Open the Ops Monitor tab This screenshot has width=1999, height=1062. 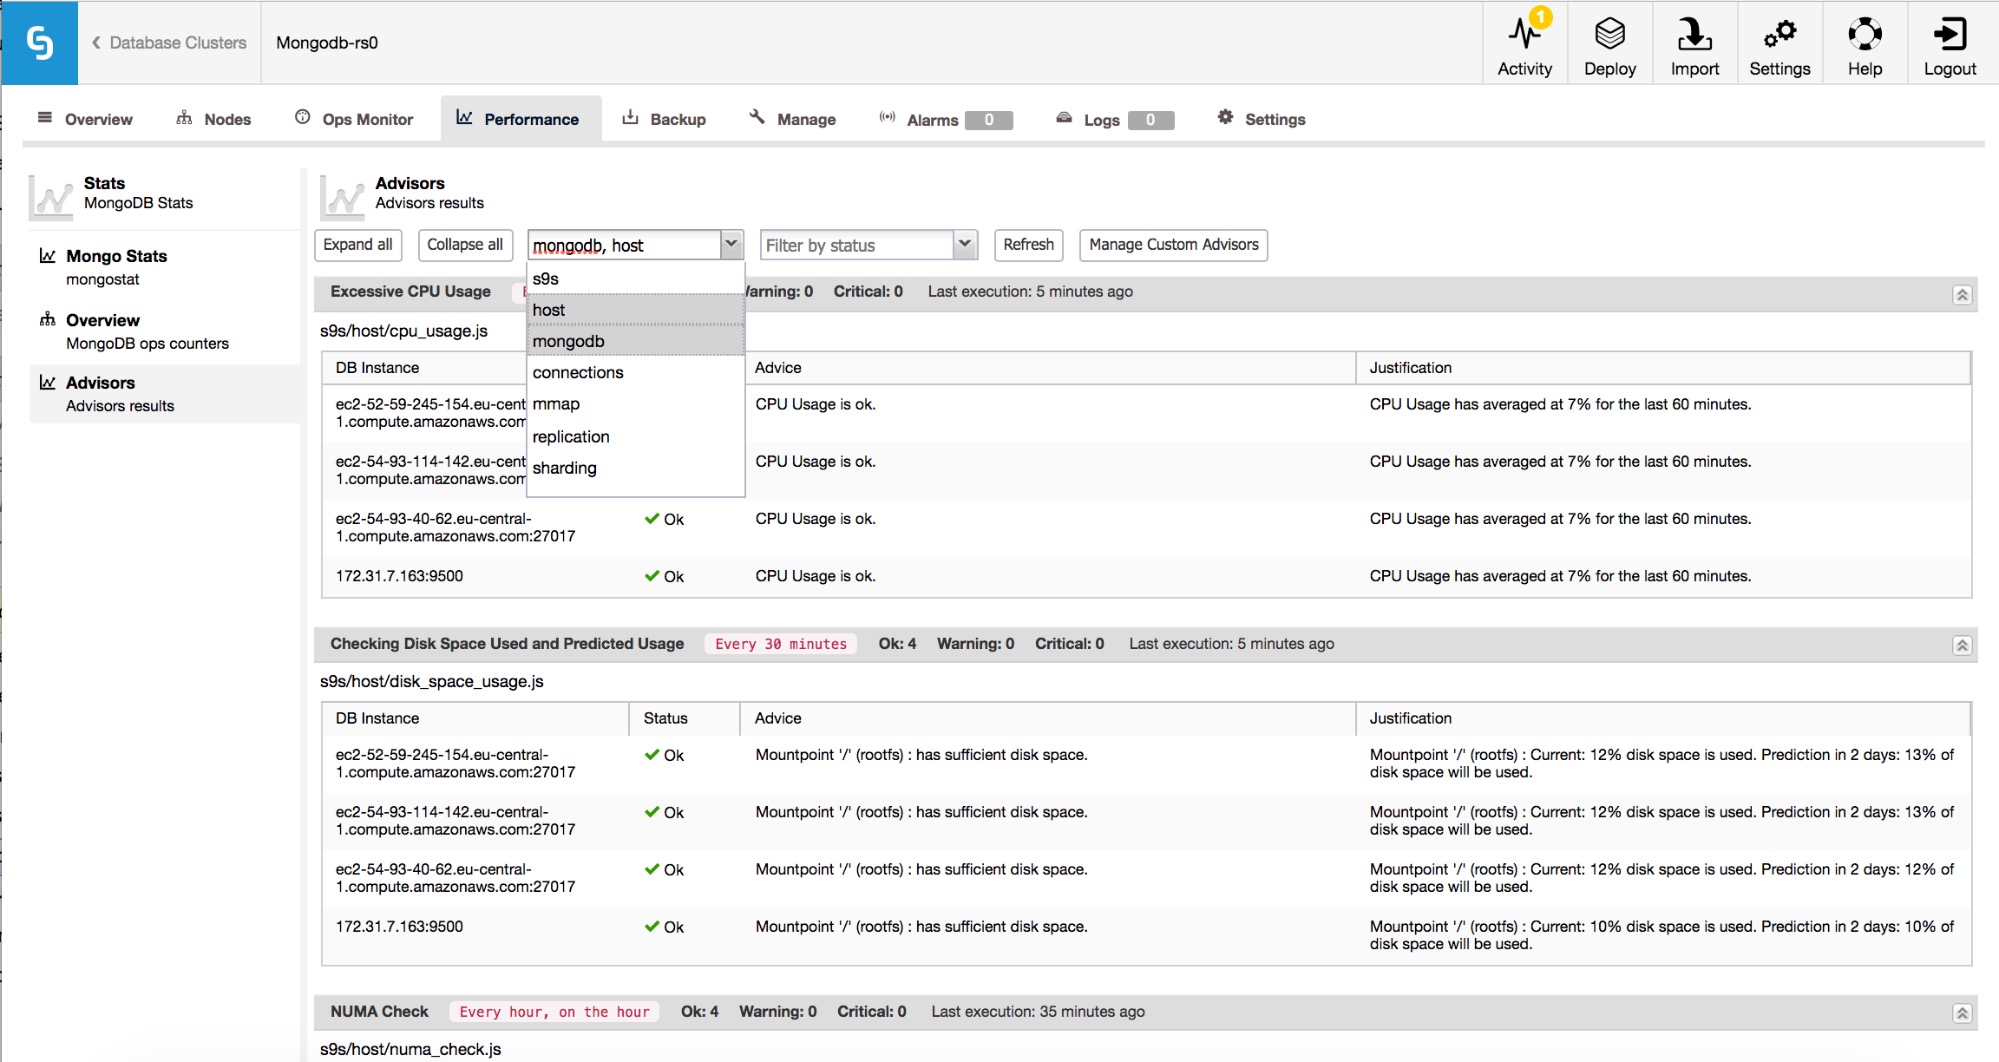354,119
